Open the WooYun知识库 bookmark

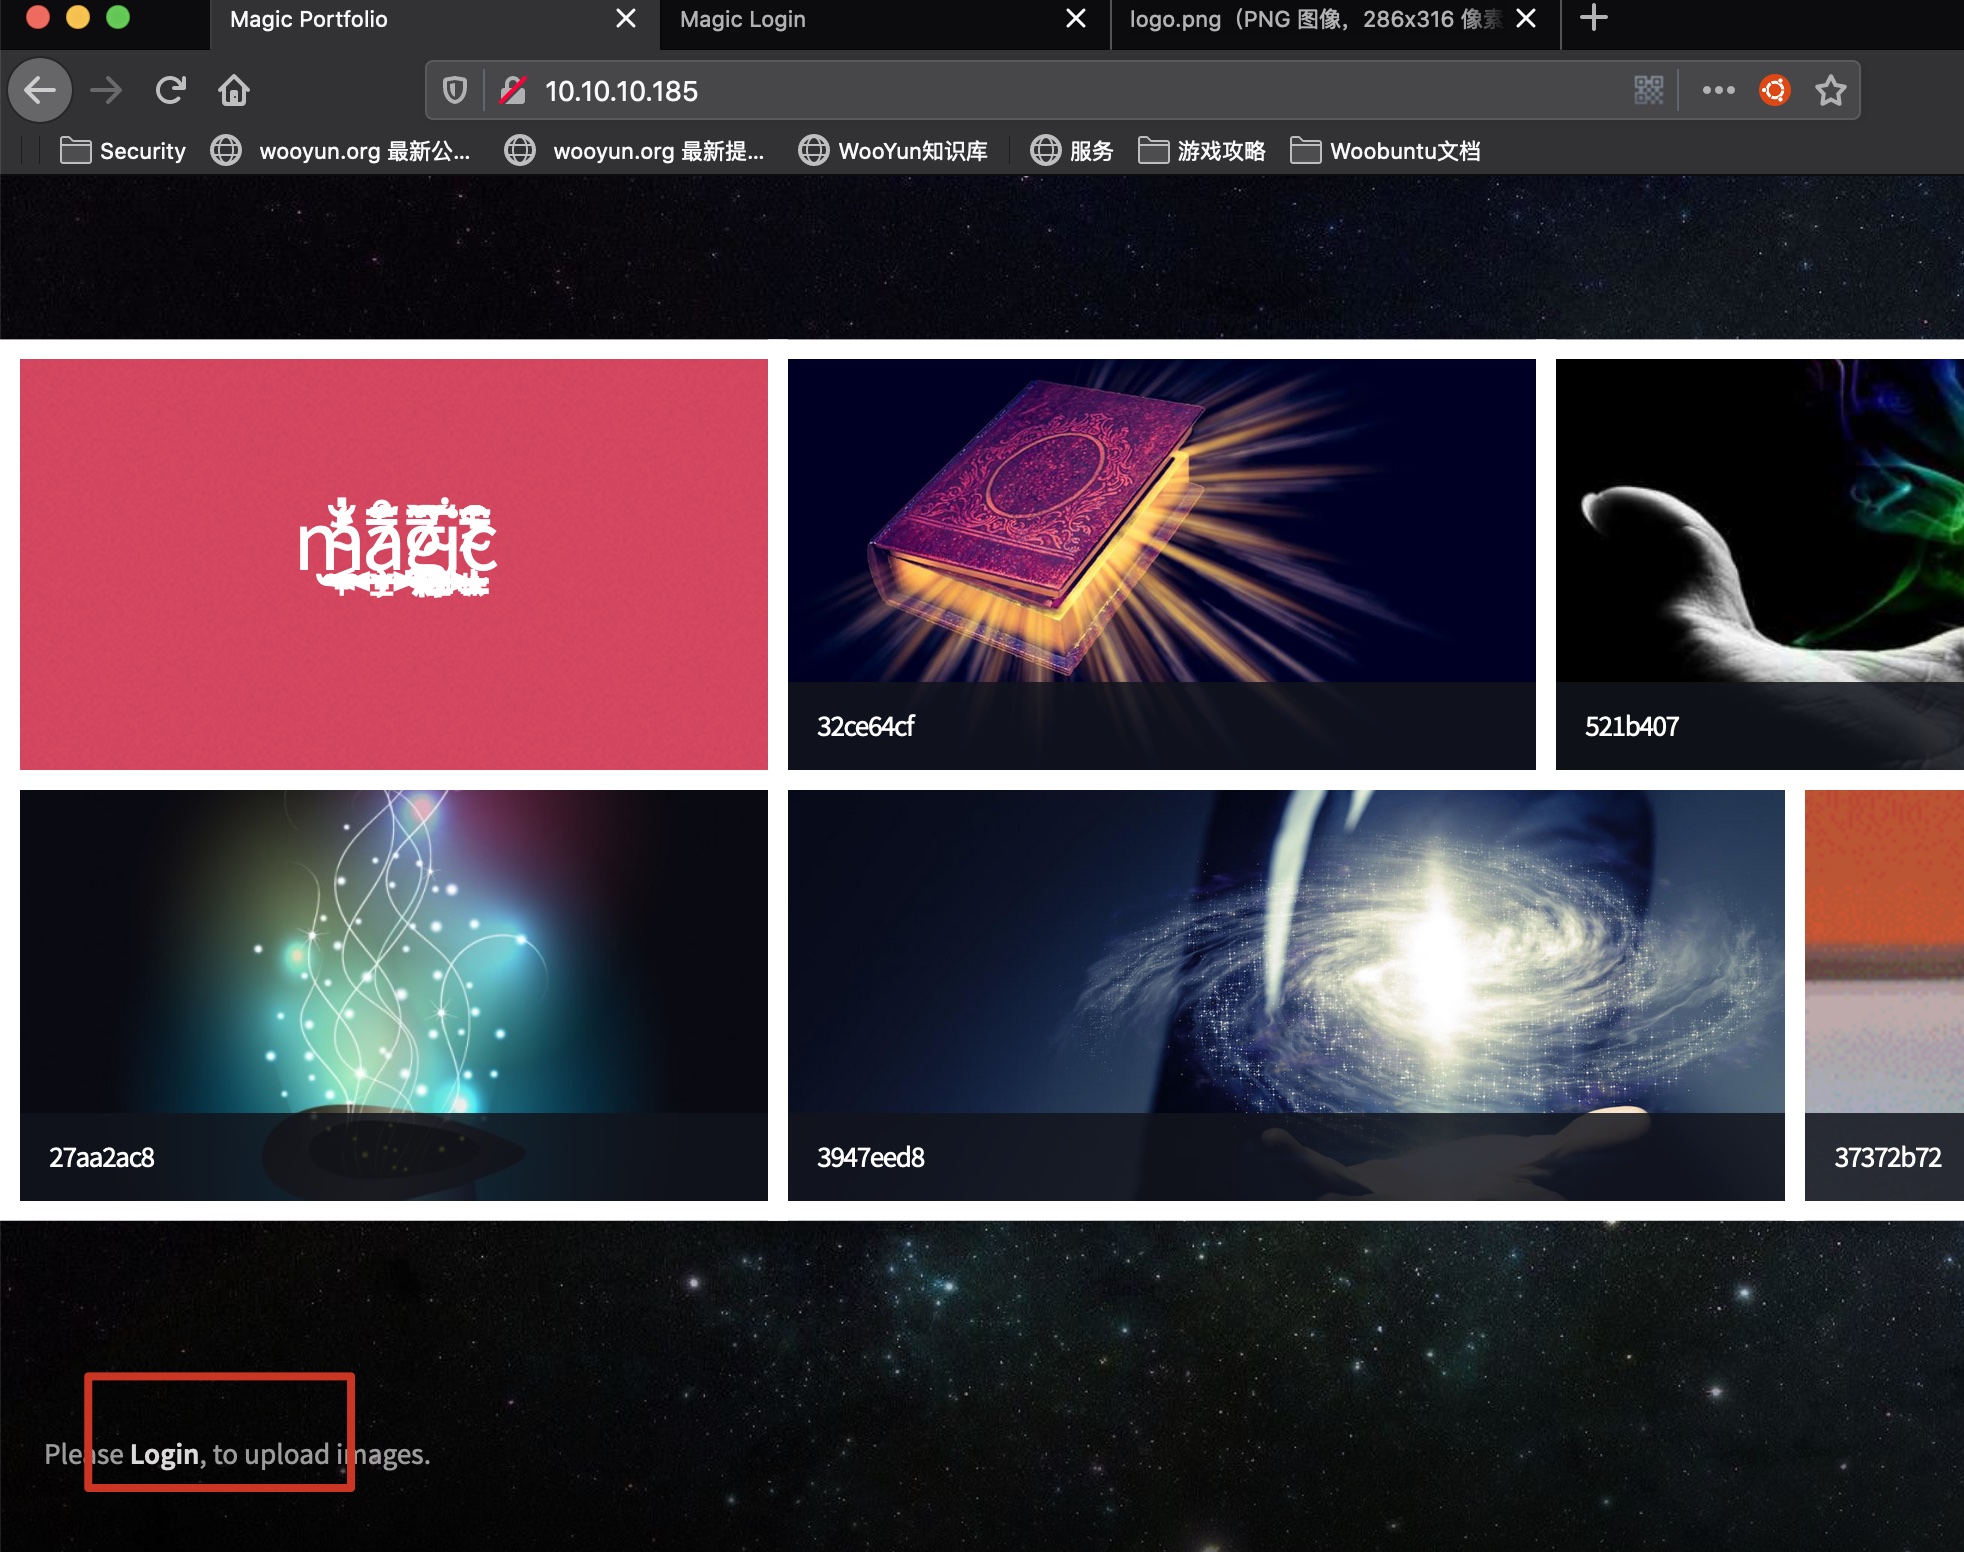point(893,151)
